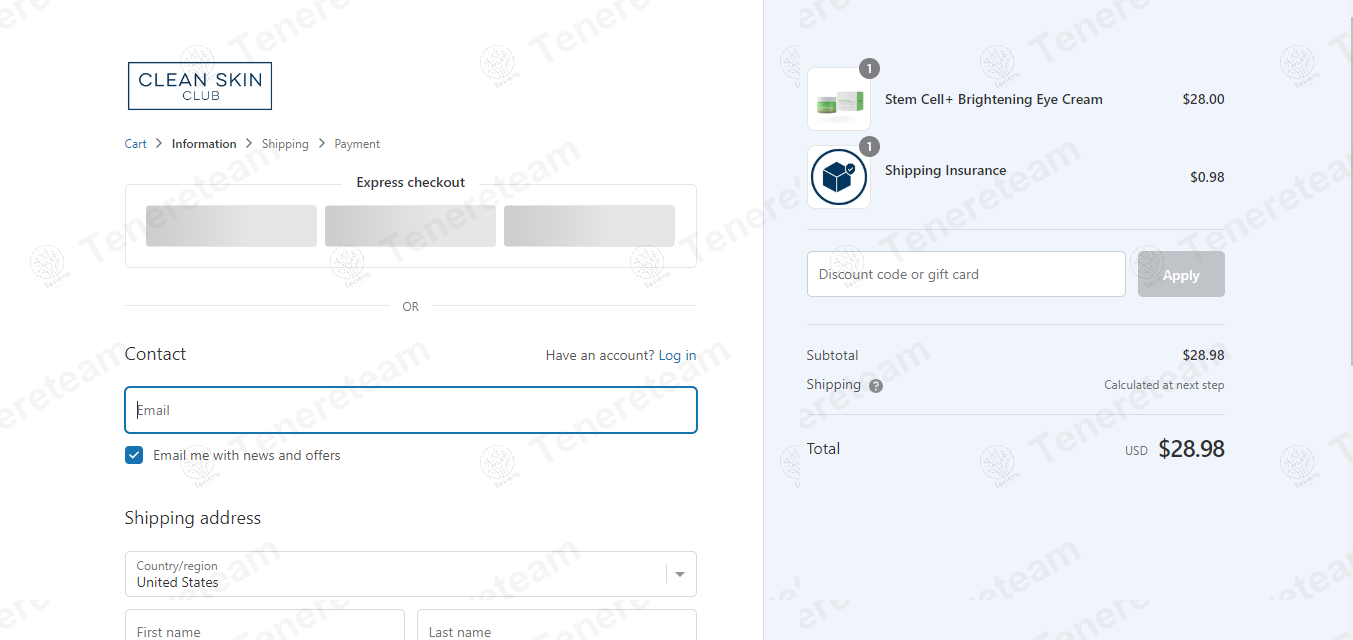The image size is (1353, 640).
Task: Click the Shipping address heading
Action: 193,518
